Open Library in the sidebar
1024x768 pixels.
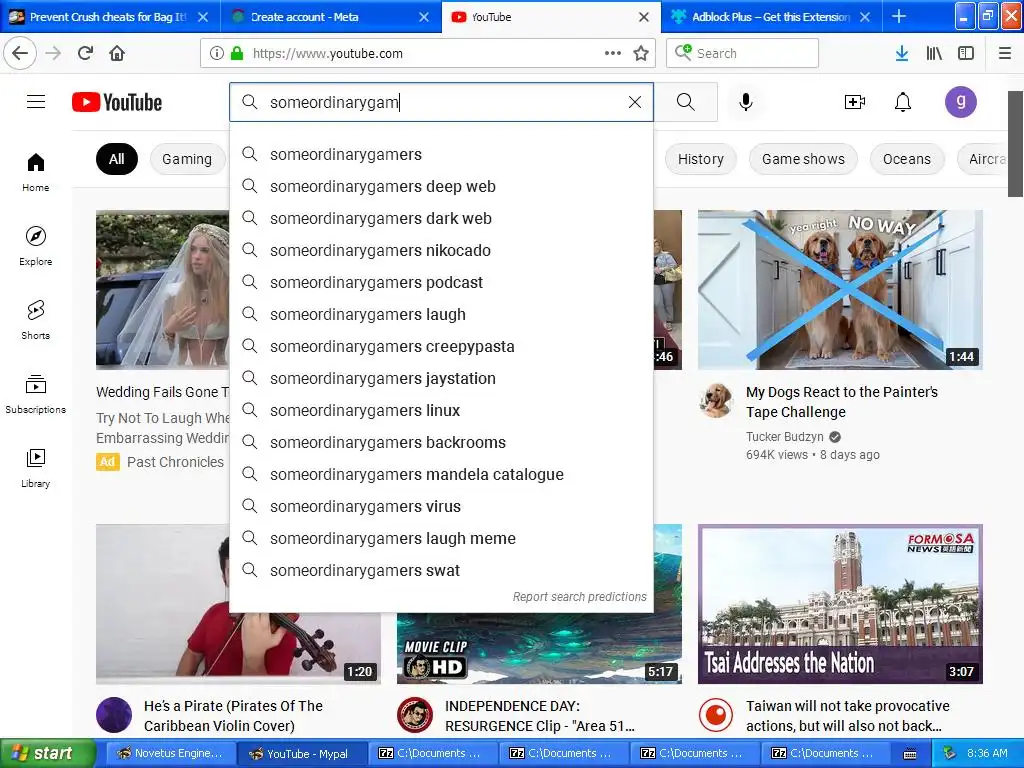[x=35, y=468]
